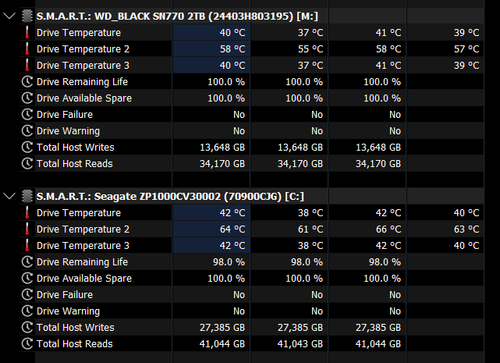Viewport: 500px width, 363px height.
Task: Click highlighted '42 °C' in Seagate Drive Temperature 3 row
Action: tap(232, 246)
